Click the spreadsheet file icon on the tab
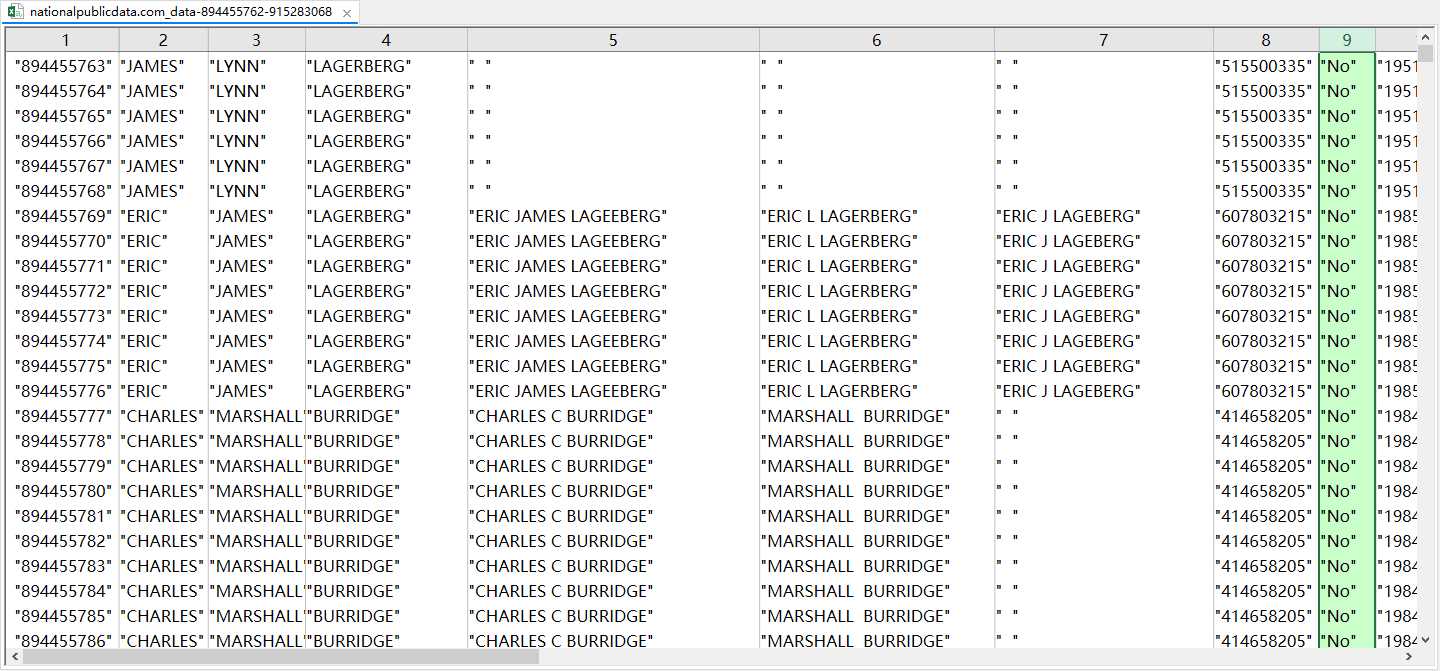1440x671 pixels. point(15,12)
